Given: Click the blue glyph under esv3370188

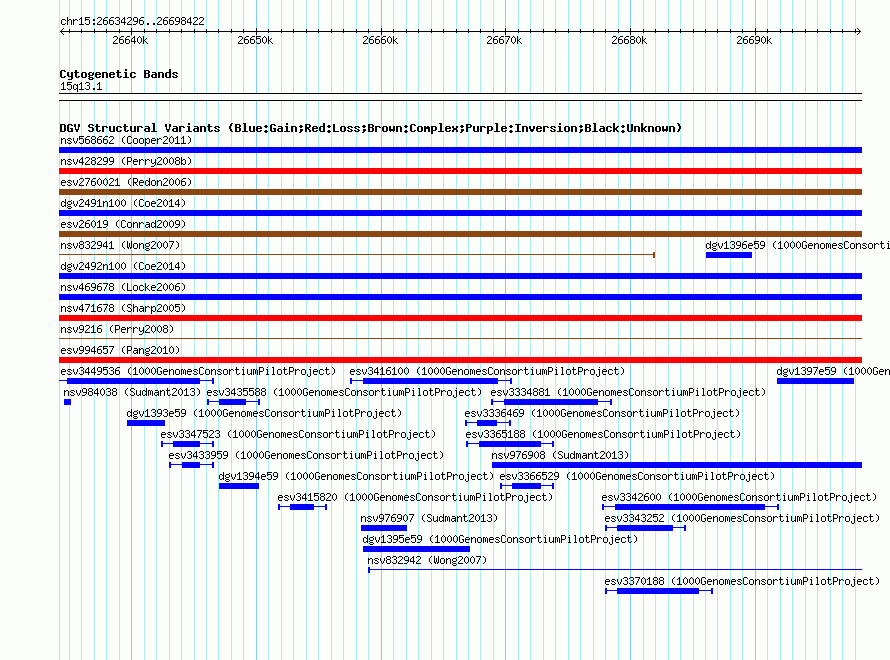Looking at the screenshot, I should coord(658,591).
